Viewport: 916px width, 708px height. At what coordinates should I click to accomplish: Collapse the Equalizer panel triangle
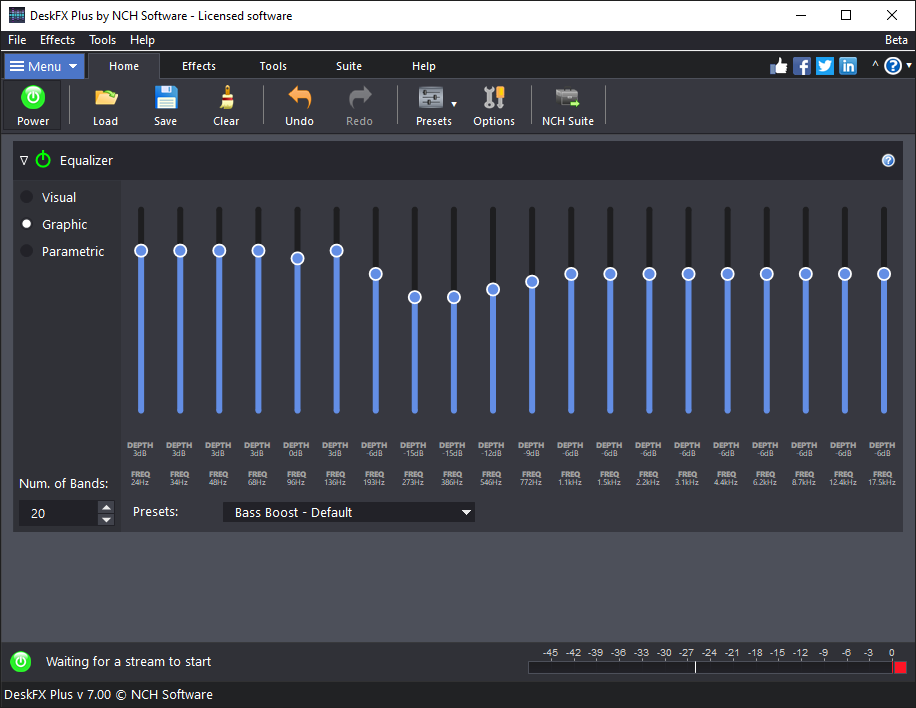tap(23, 160)
